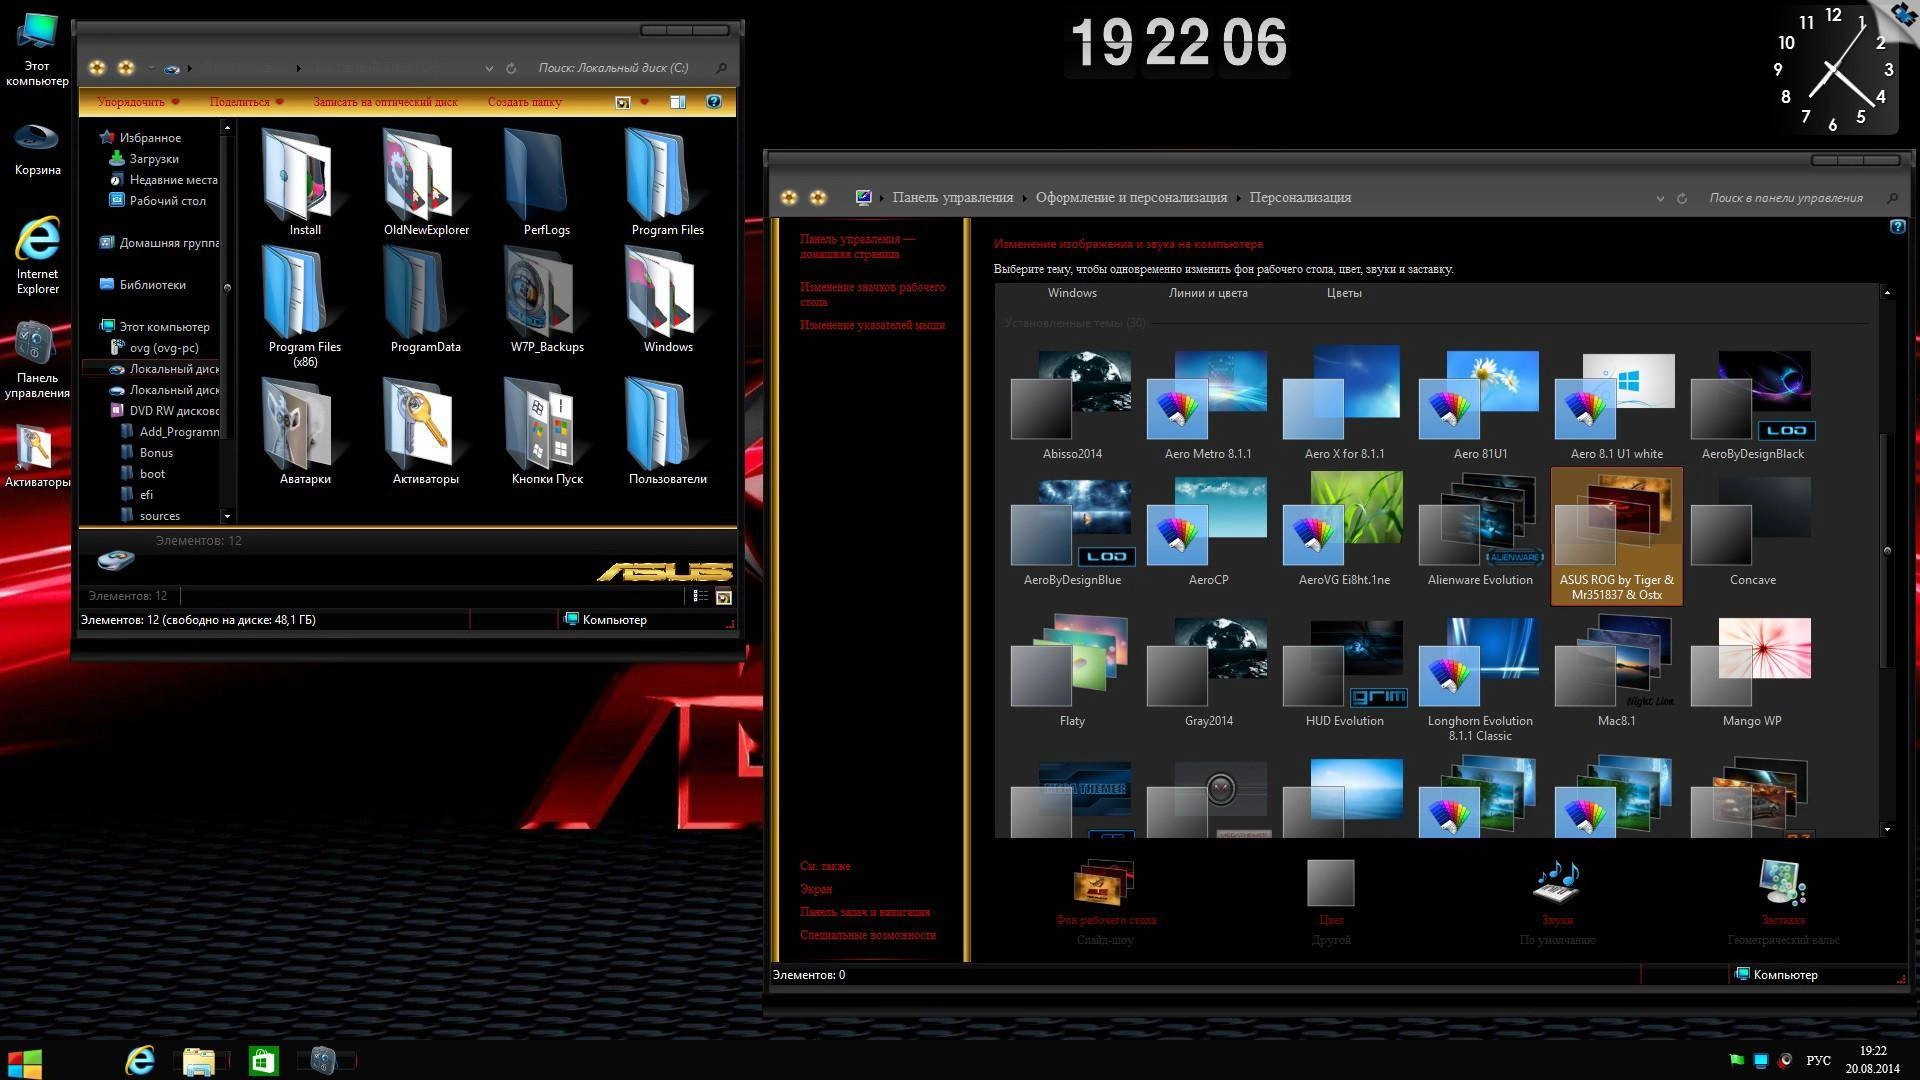Open the Install folder in Explorer
The height and width of the screenshot is (1080, 1920).
click(x=304, y=182)
